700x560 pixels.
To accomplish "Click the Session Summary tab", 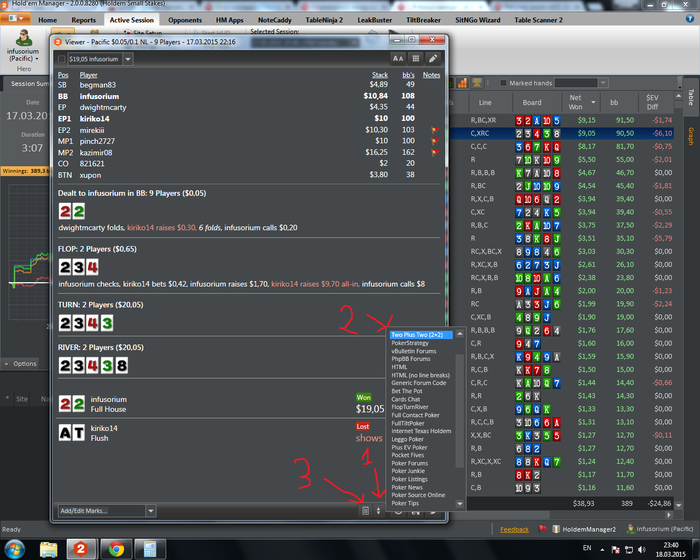I will (x=28, y=84).
